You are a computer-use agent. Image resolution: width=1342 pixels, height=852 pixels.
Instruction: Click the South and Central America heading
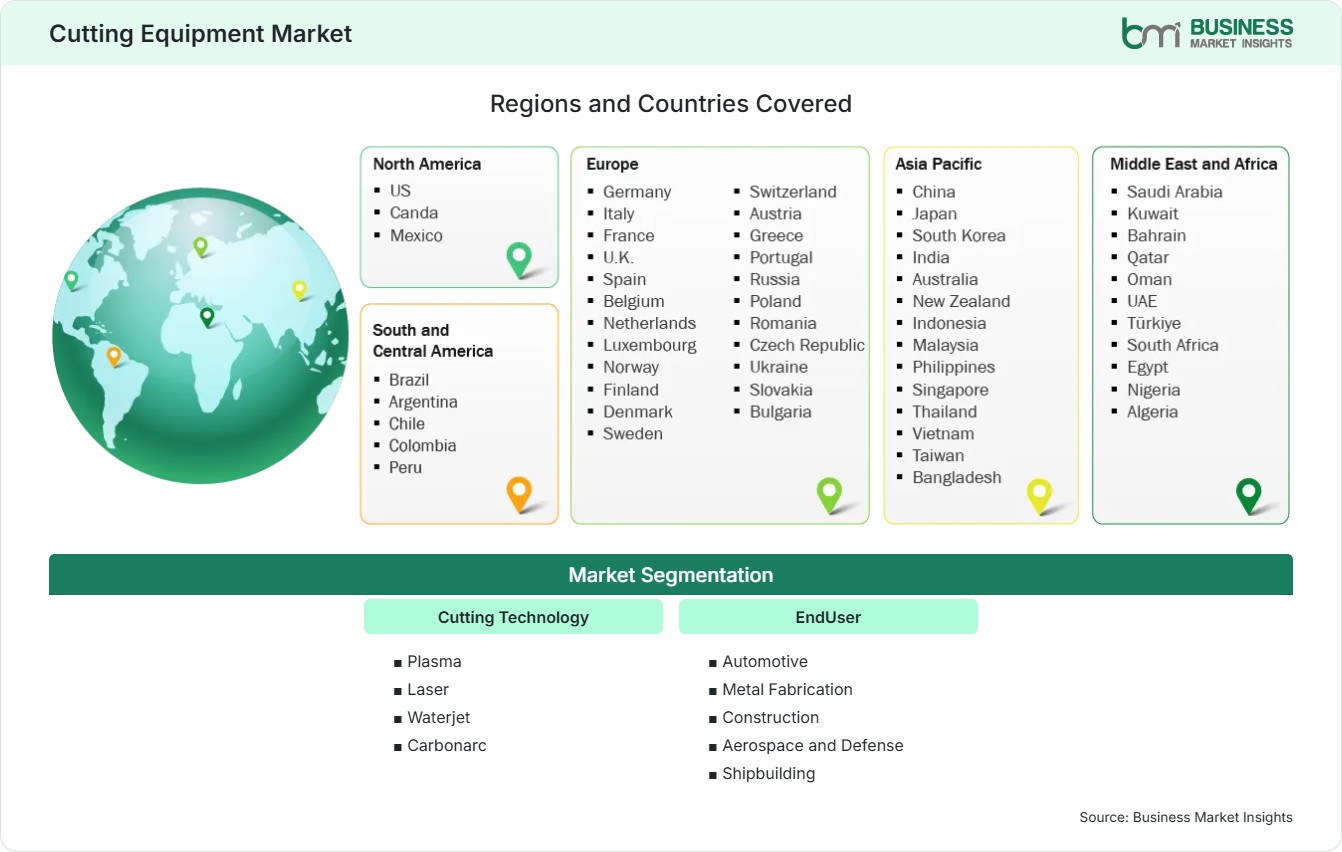pyautogui.click(x=433, y=340)
